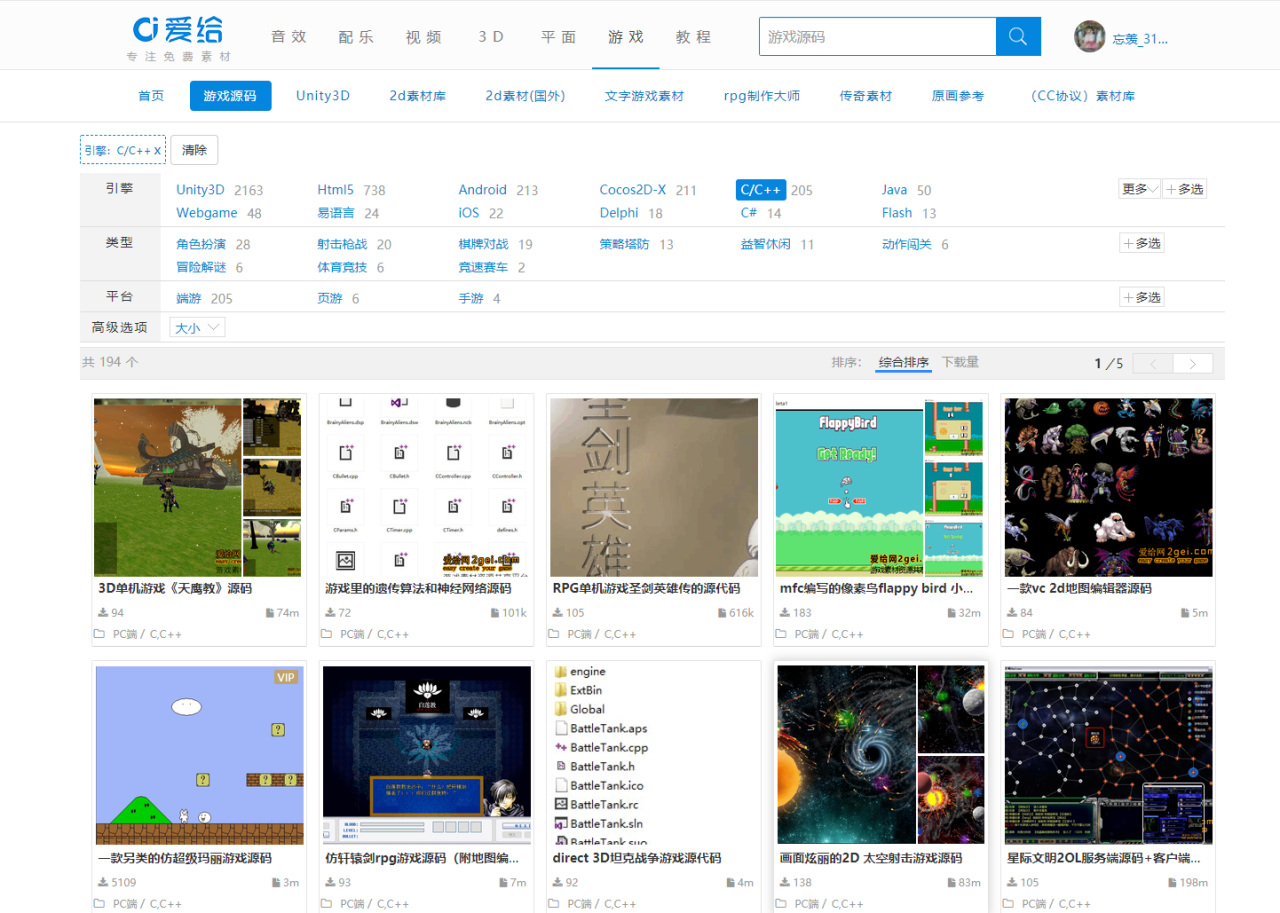
Task: Open the username 忘羡_31... link
Action: point(1140,39)
